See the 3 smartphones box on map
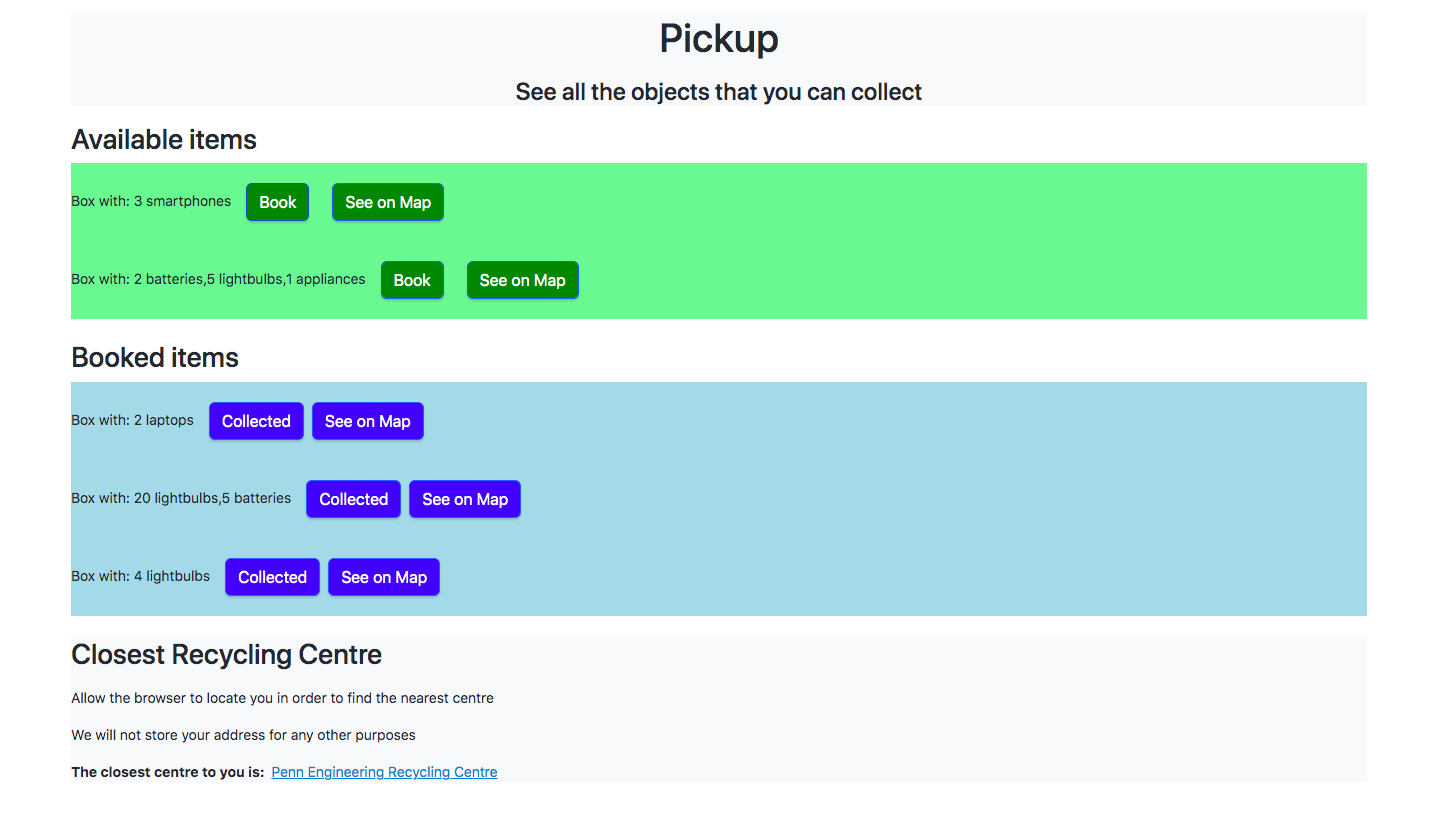Viewport: 1439px width, 819px height. click(387, 202)
